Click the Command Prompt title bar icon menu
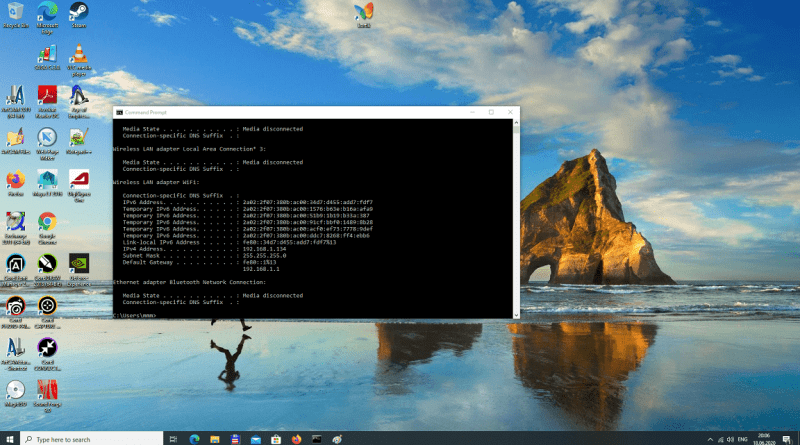This screenshot has width=800, height=445. click(x=119, y=112)
